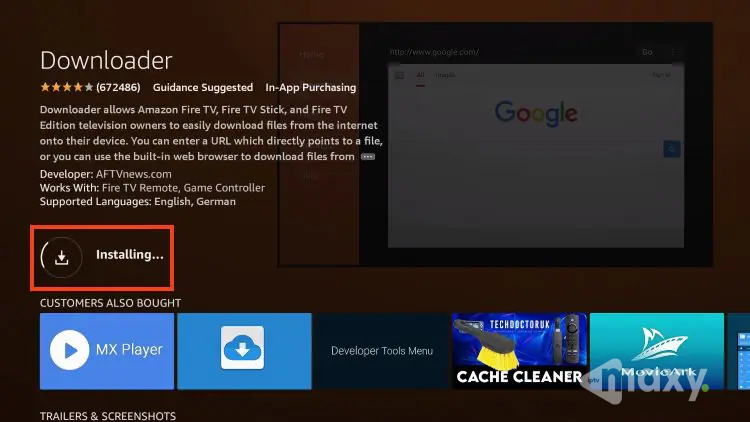Switch to the All tab in the preview
The height and width of the screenshot is (422, 750).
pos(421,74)
